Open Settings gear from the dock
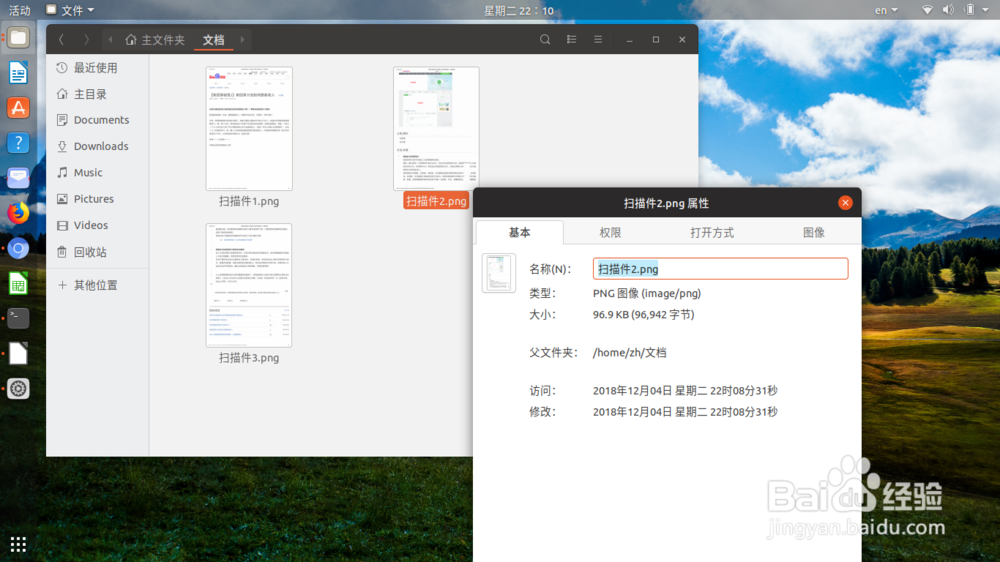This screenshot has width=1000, height=562. 18,388
